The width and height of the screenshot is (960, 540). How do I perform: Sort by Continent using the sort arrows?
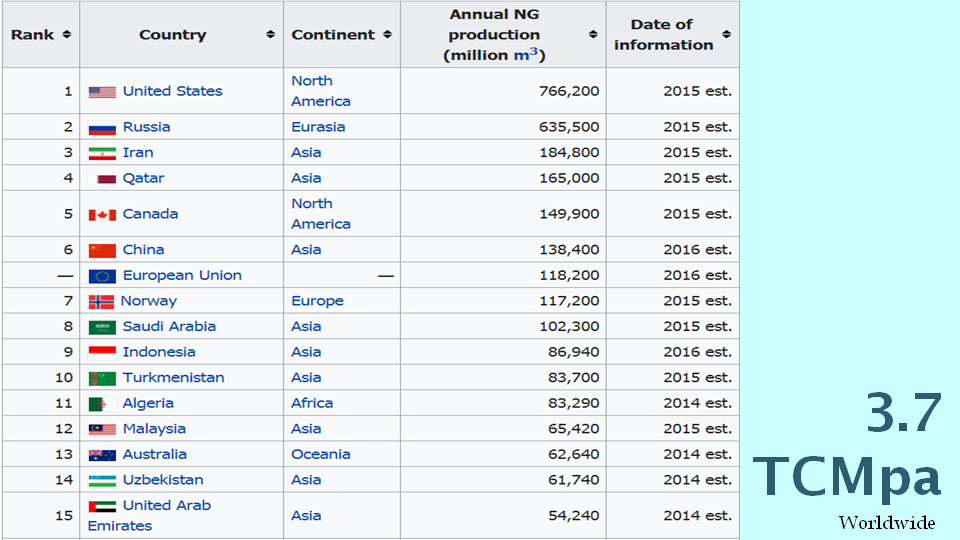coord(386,35)
